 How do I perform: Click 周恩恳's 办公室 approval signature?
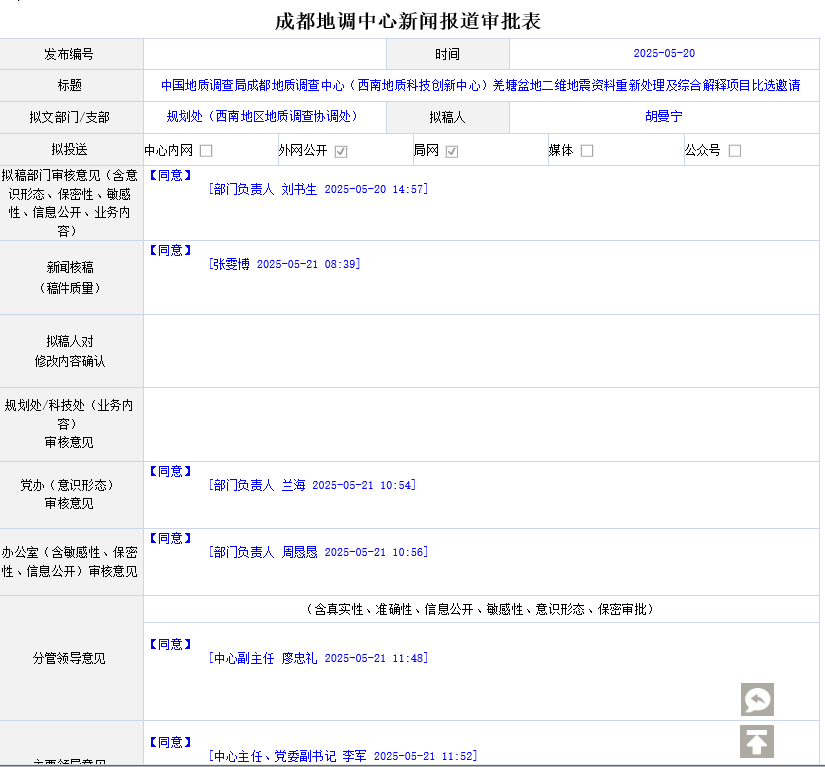point(318,552)
